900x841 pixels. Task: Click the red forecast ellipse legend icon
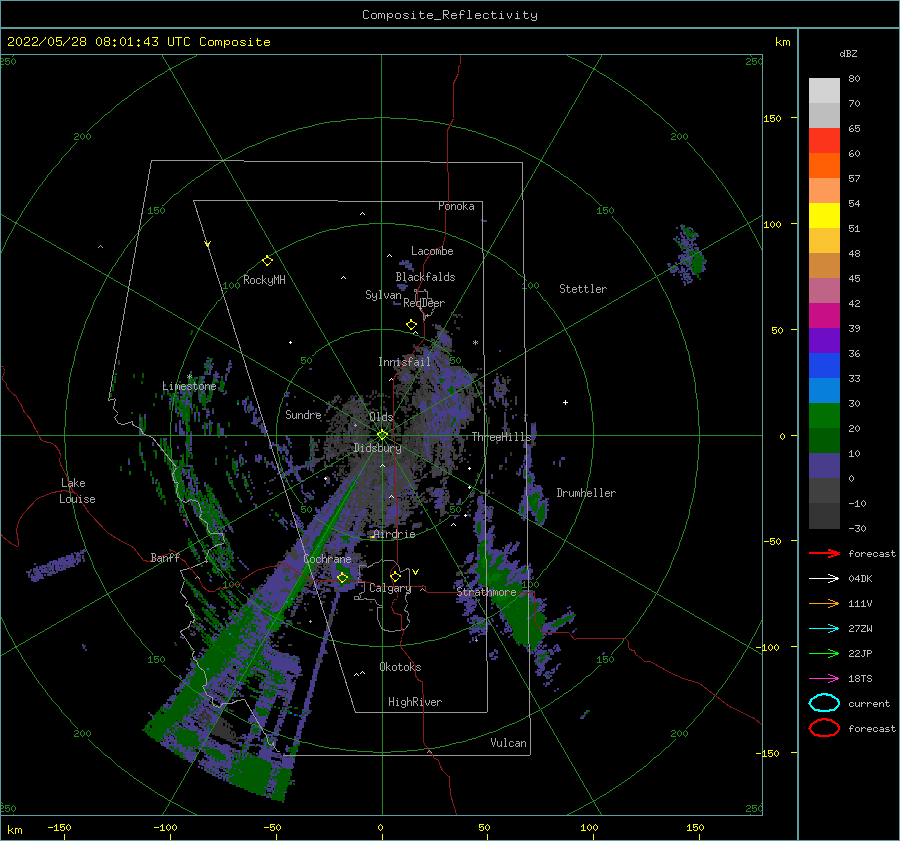(x=824, y=728)
